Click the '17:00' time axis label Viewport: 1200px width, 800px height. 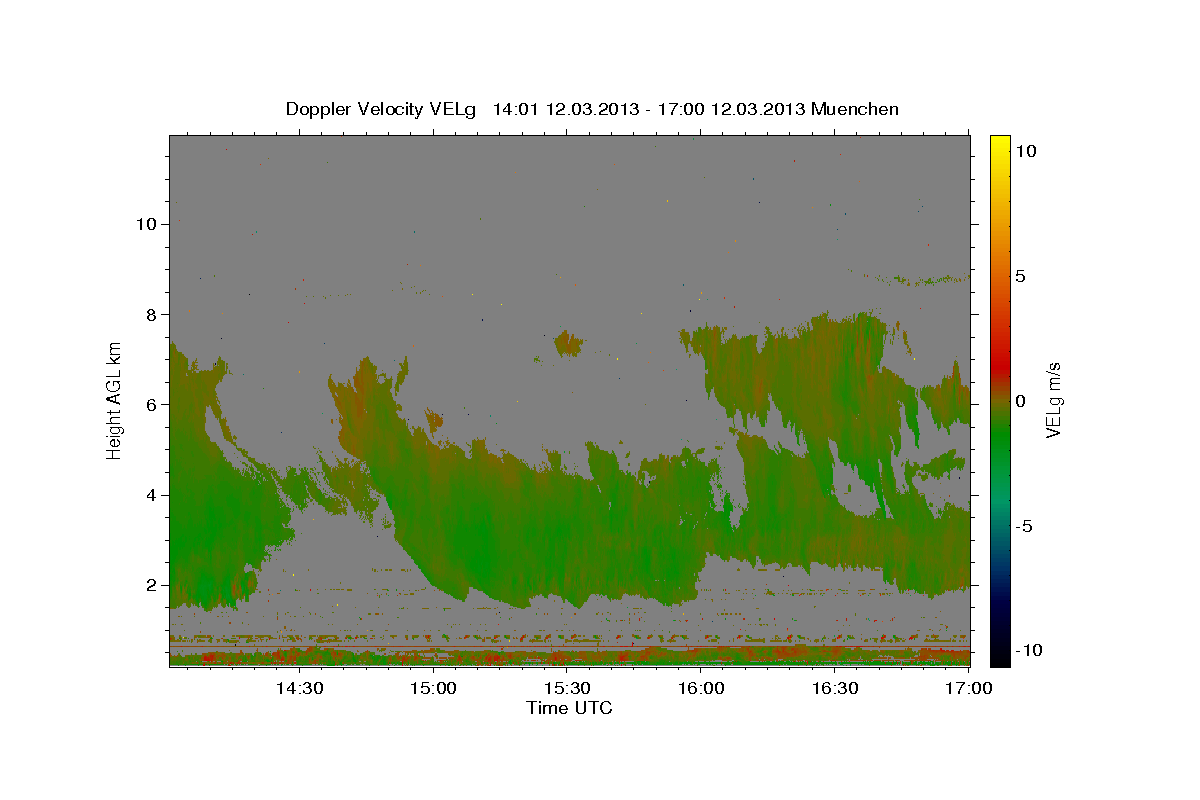[970, 689]
